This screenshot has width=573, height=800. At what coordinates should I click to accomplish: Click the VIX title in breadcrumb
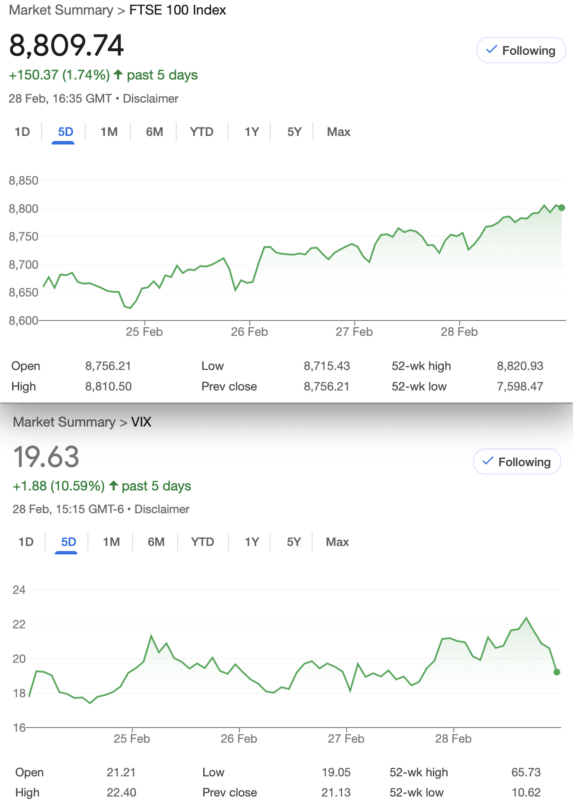[141, 422]
